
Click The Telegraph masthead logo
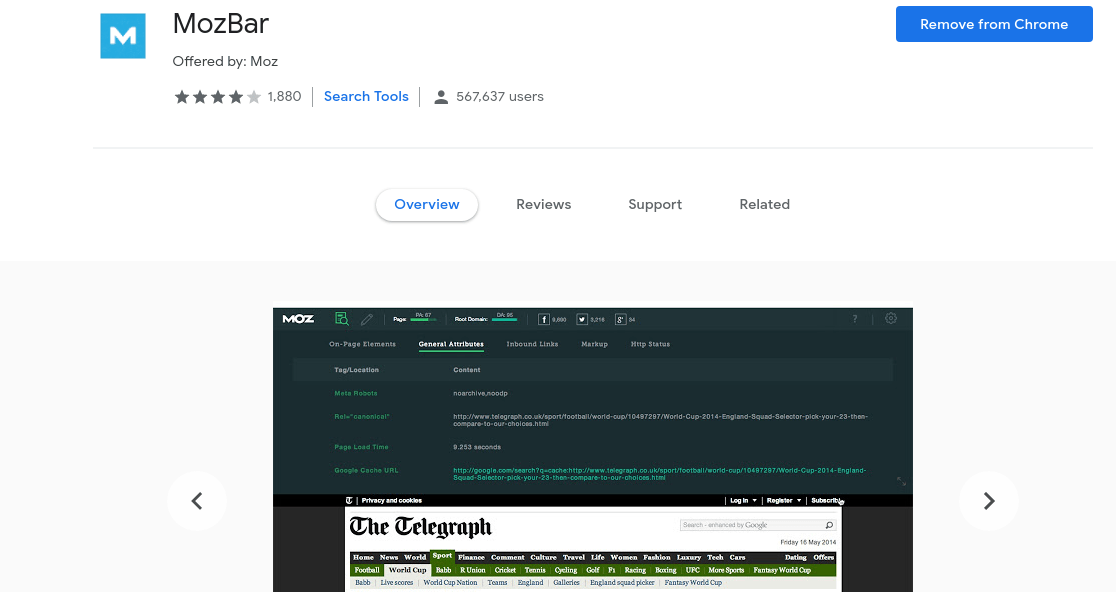click(421, 527)
